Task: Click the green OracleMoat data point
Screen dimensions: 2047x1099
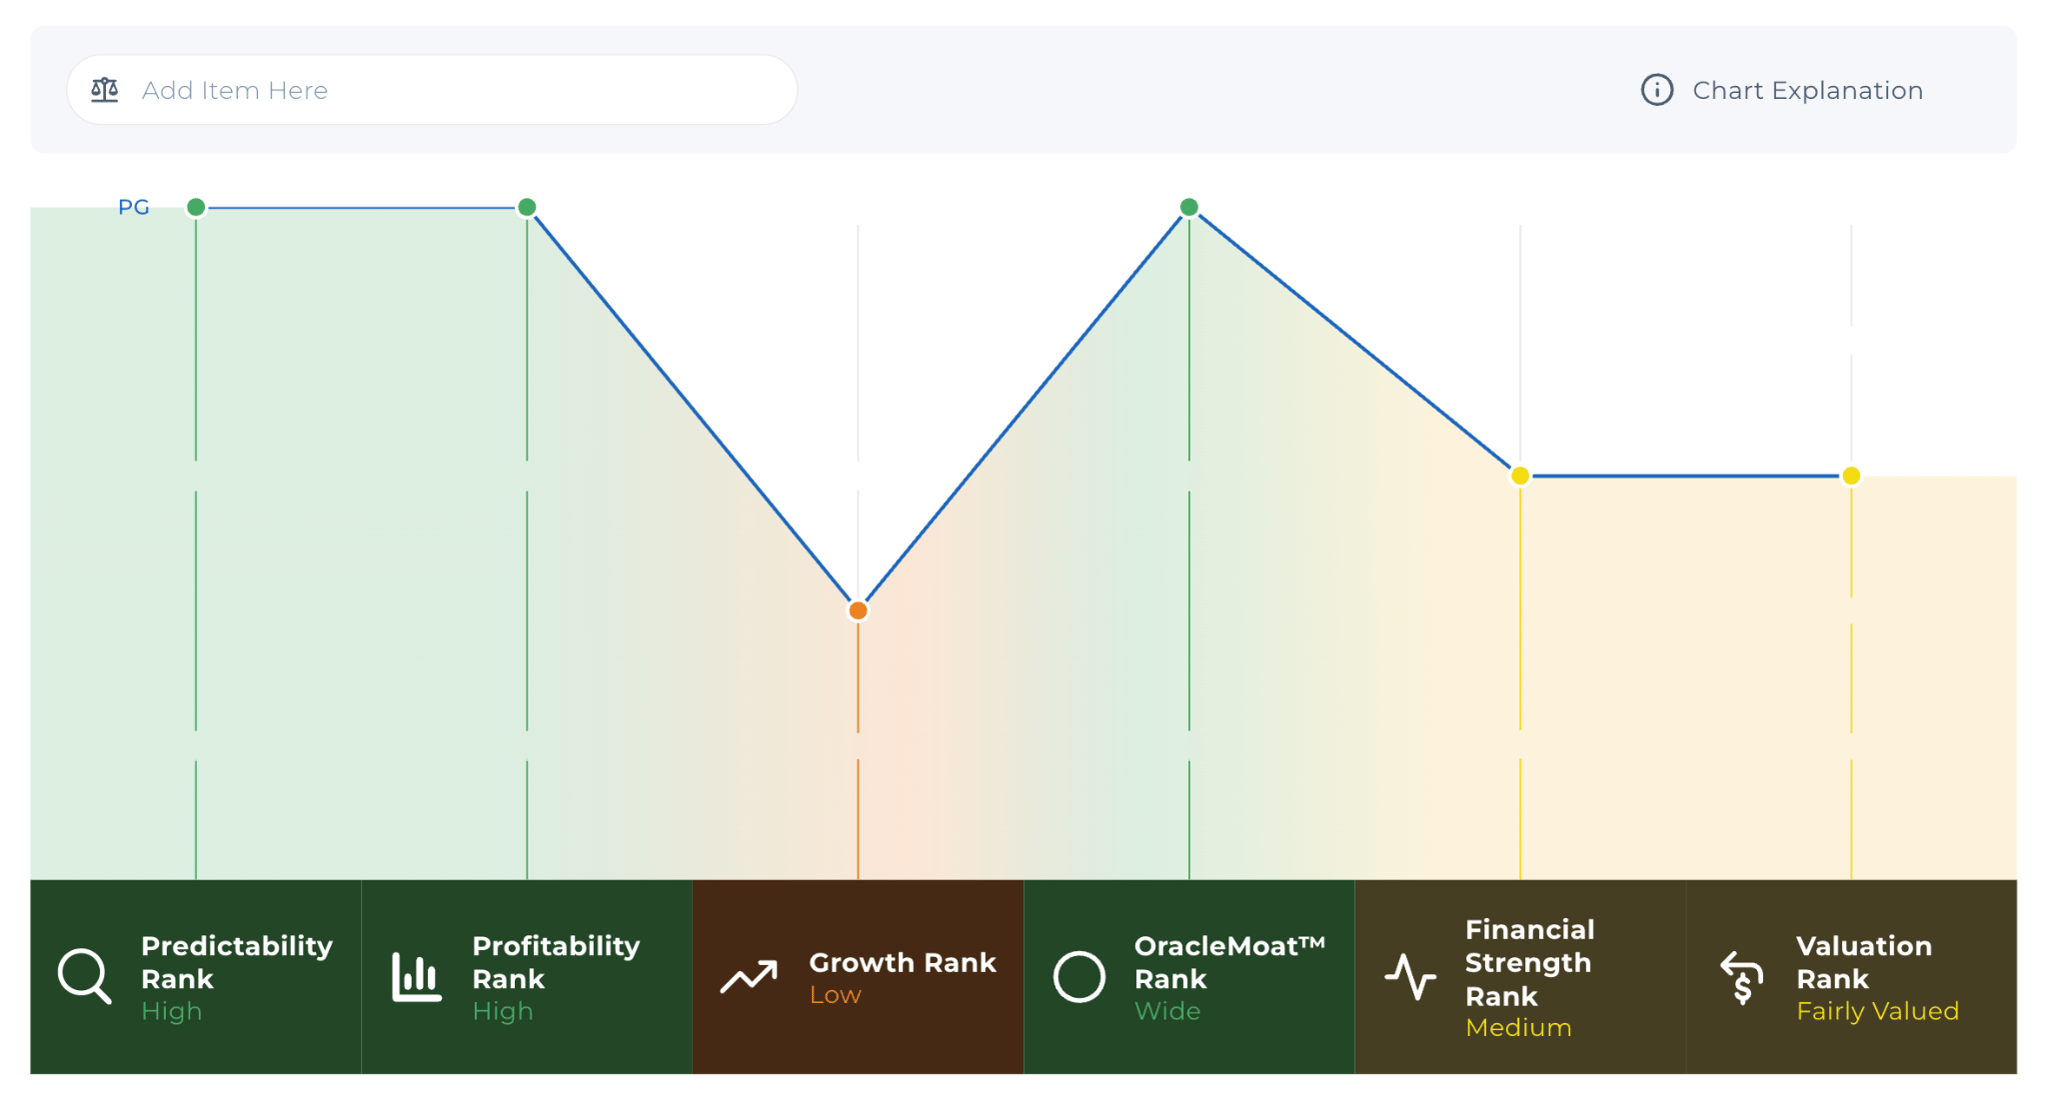Action: (1189, 207)
